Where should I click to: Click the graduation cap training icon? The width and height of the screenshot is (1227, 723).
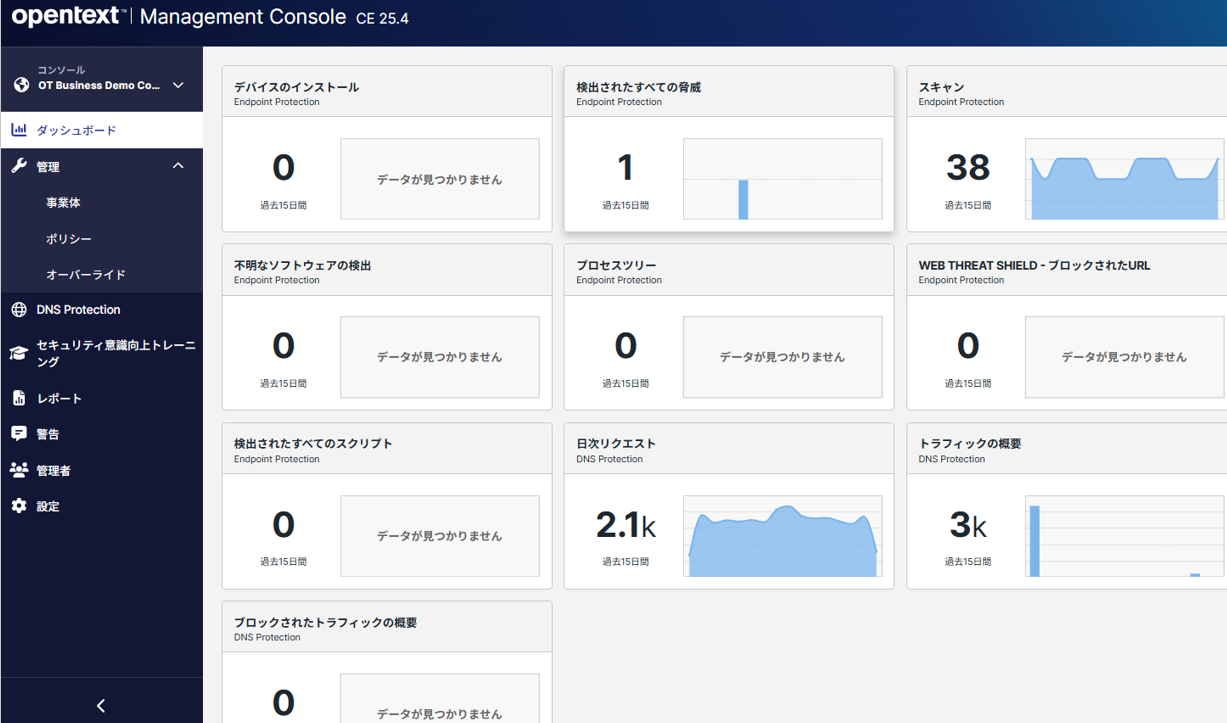pyautogui.click(x=19, y=353)
